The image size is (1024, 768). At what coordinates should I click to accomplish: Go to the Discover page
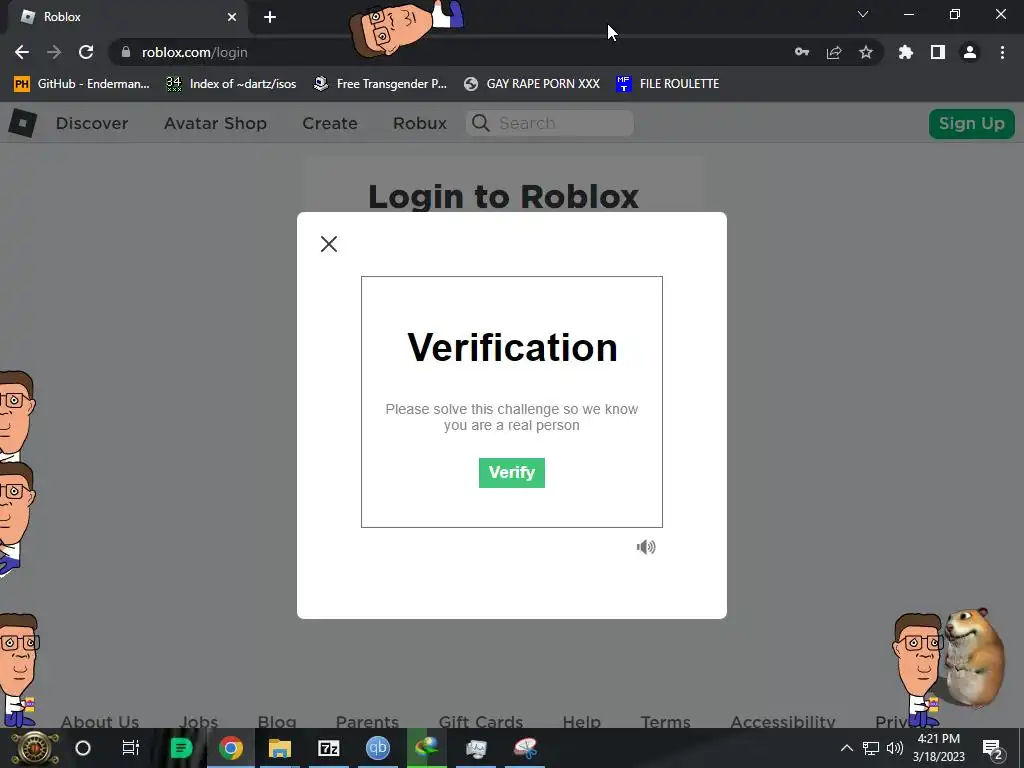tap(92, 123)
